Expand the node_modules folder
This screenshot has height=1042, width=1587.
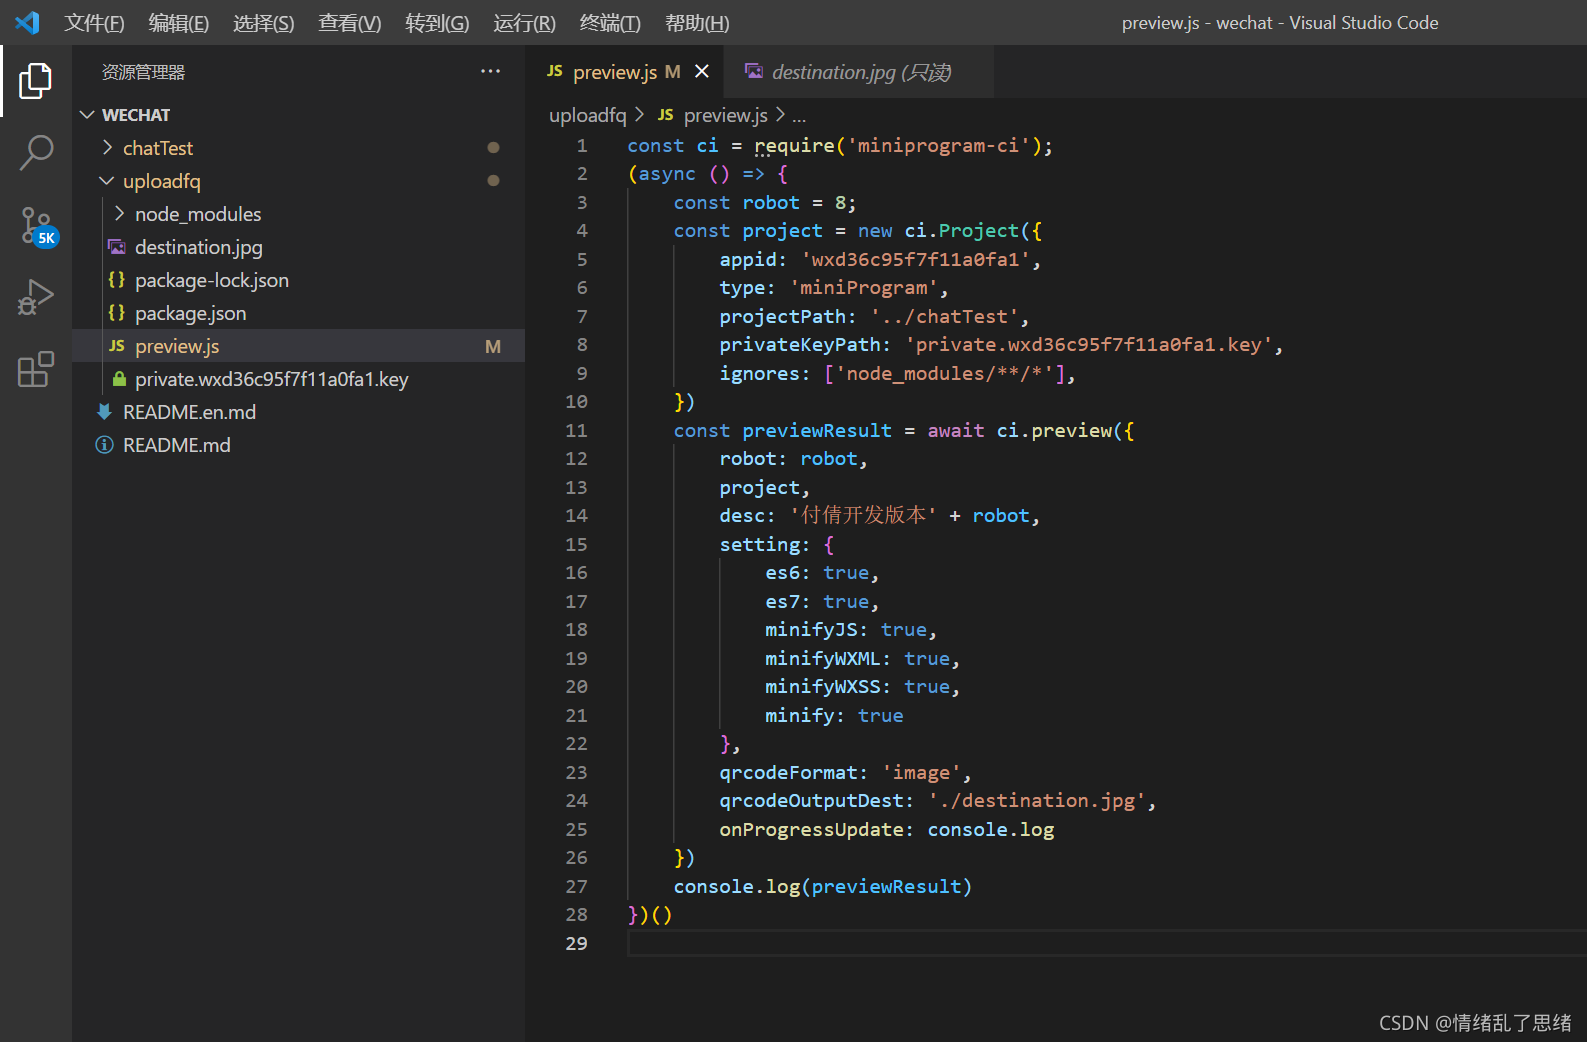(119, 214)
